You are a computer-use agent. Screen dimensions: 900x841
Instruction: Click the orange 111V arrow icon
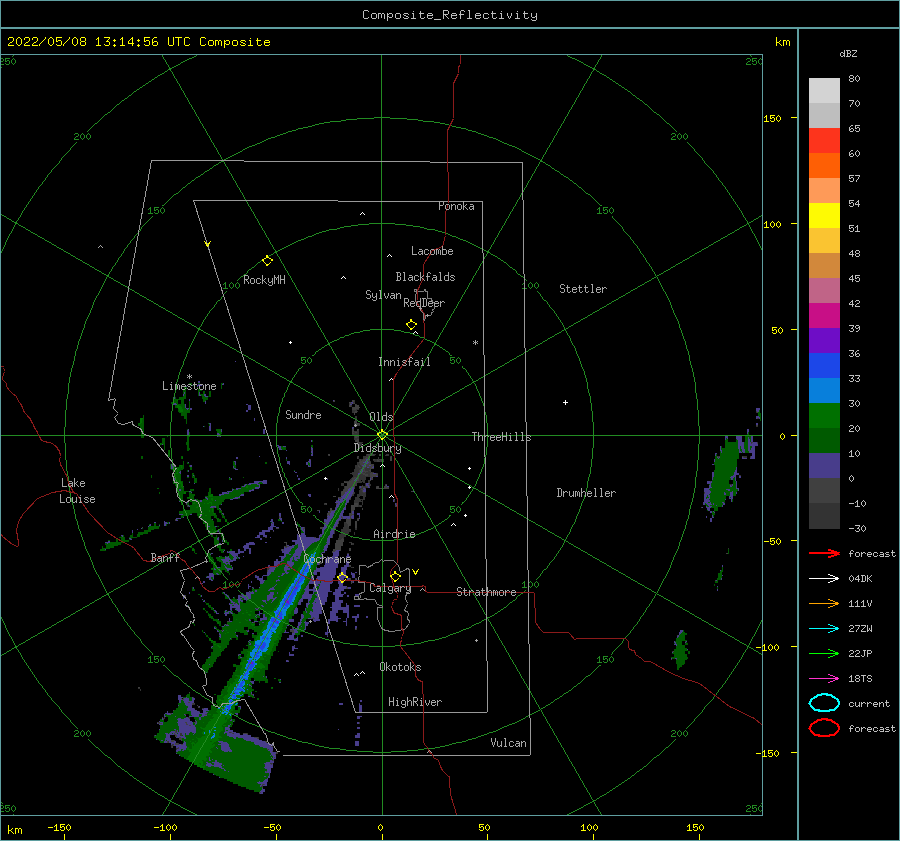tap(824, 603)
